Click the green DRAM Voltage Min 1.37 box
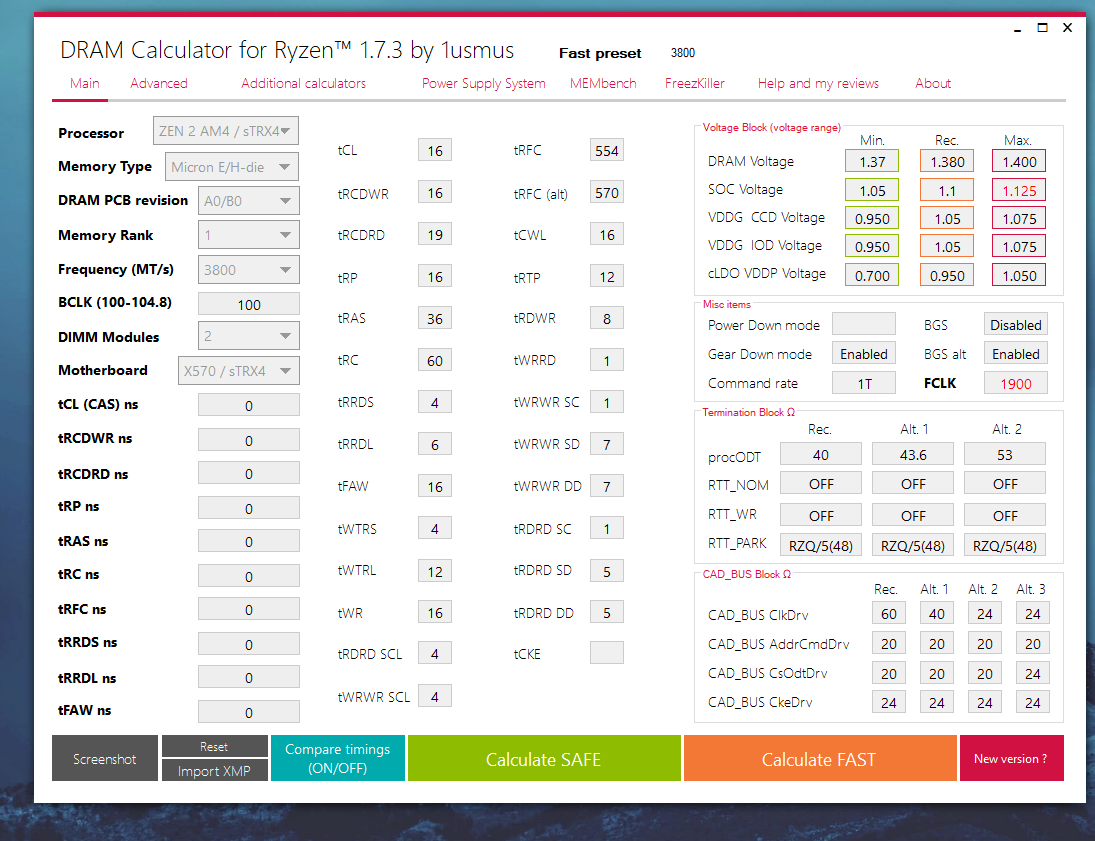This screenshot has width=1095, height=841. tap(872, 161)
